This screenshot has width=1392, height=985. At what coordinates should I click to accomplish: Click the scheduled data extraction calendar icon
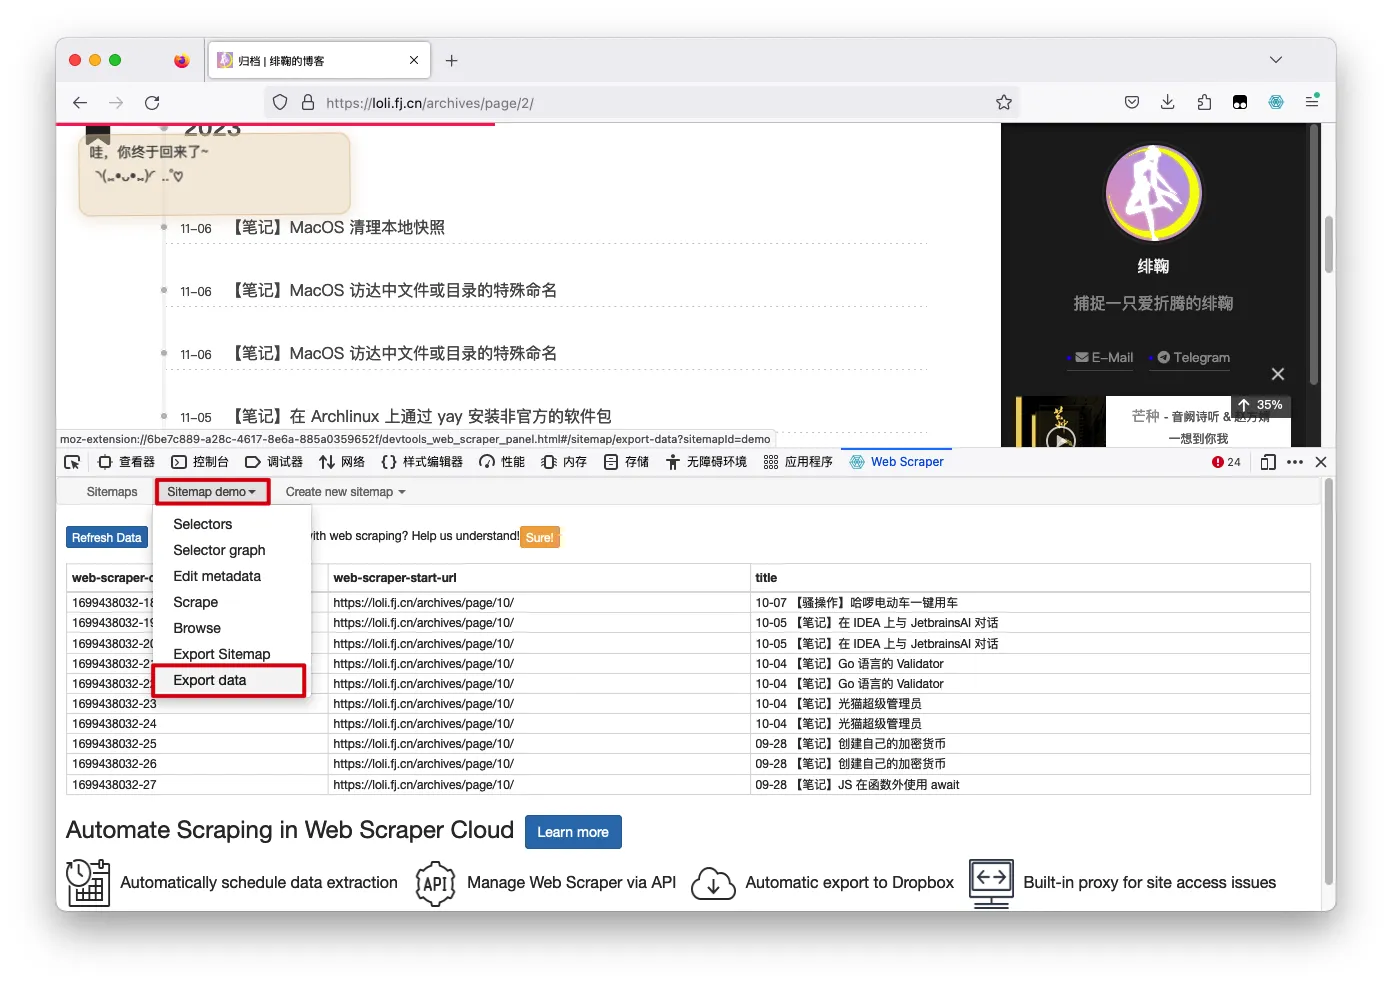[88, 883]
